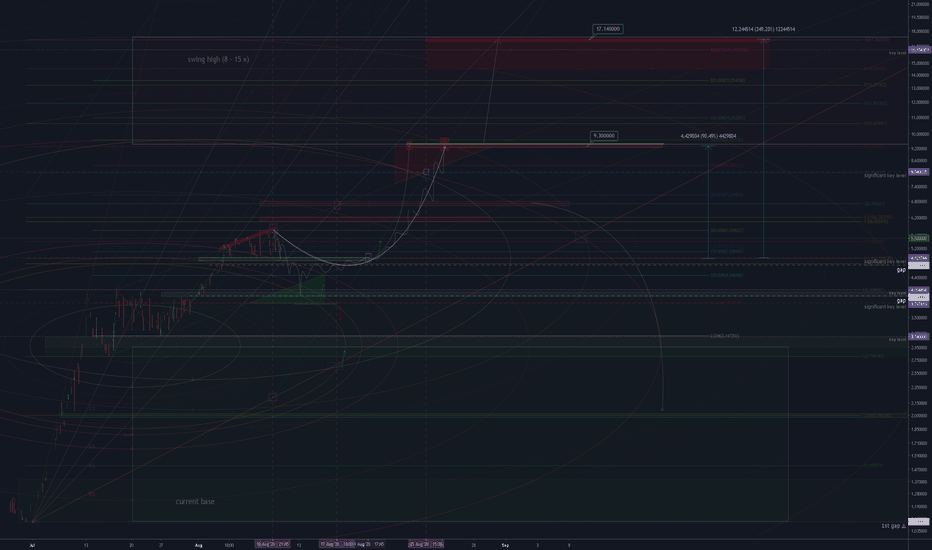Click the green 5.500000 price tag on the axis
The width and height of the screenshot is (932, 550).
919,238
